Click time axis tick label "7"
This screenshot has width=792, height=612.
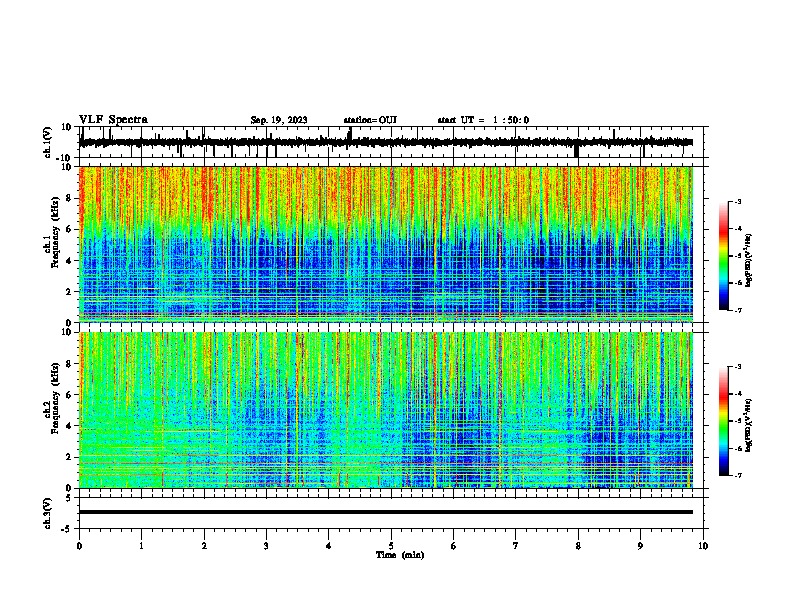pos(516,546)
